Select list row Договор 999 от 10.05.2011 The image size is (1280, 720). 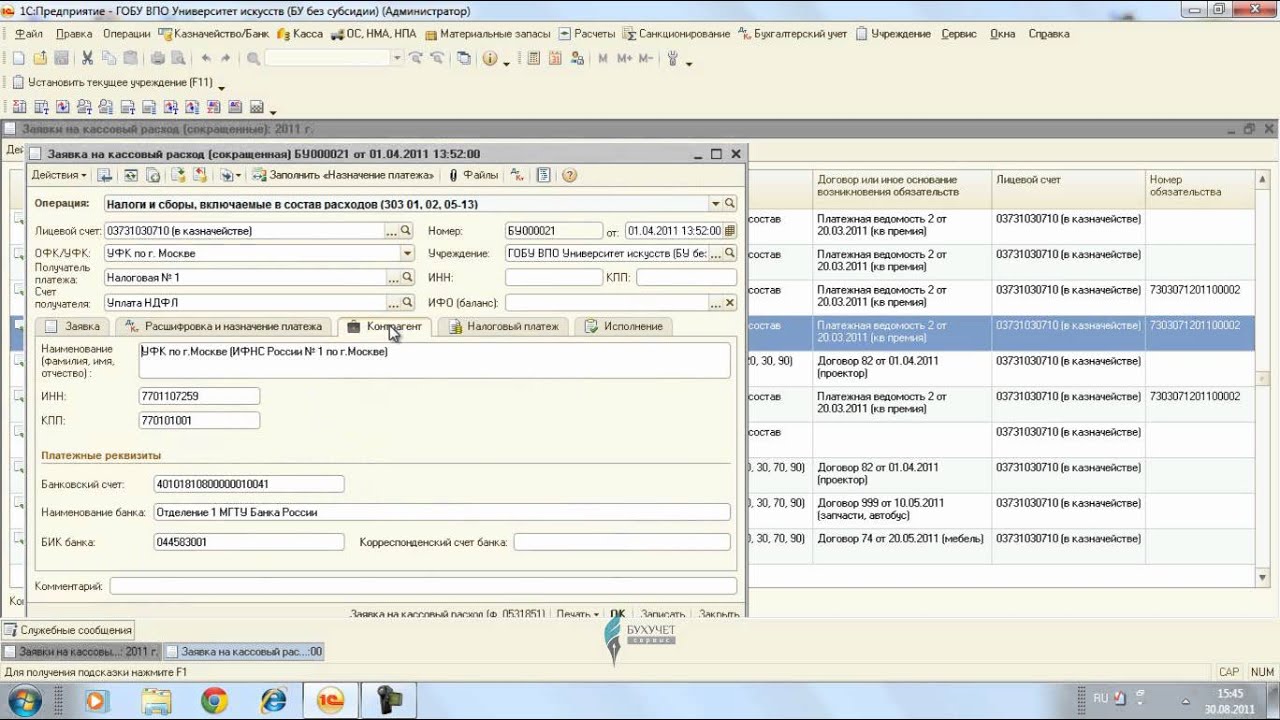[900, 511]
